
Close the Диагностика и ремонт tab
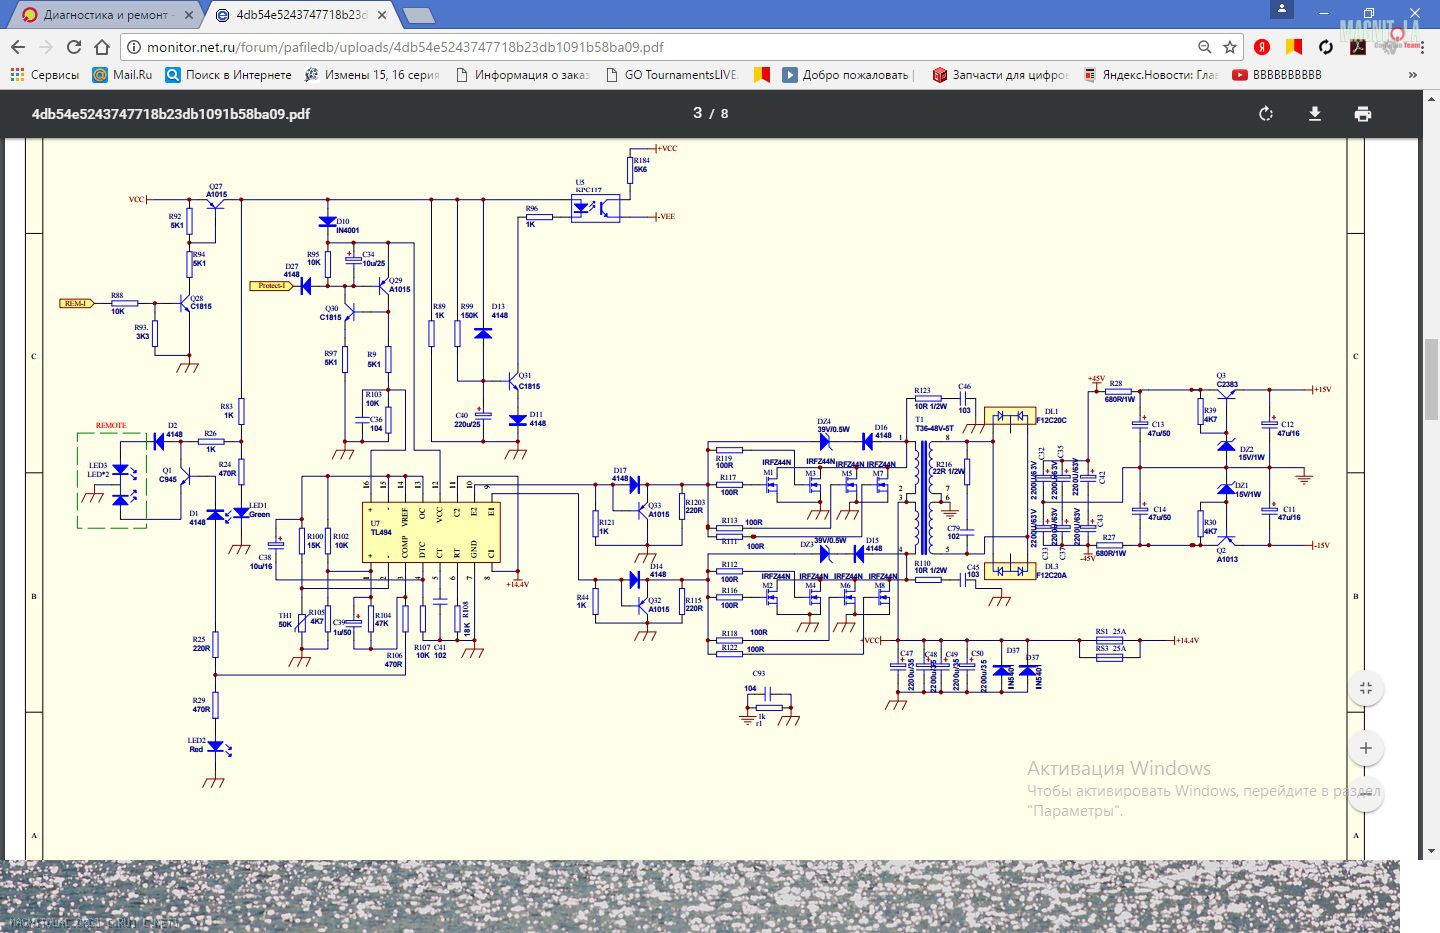187,15
